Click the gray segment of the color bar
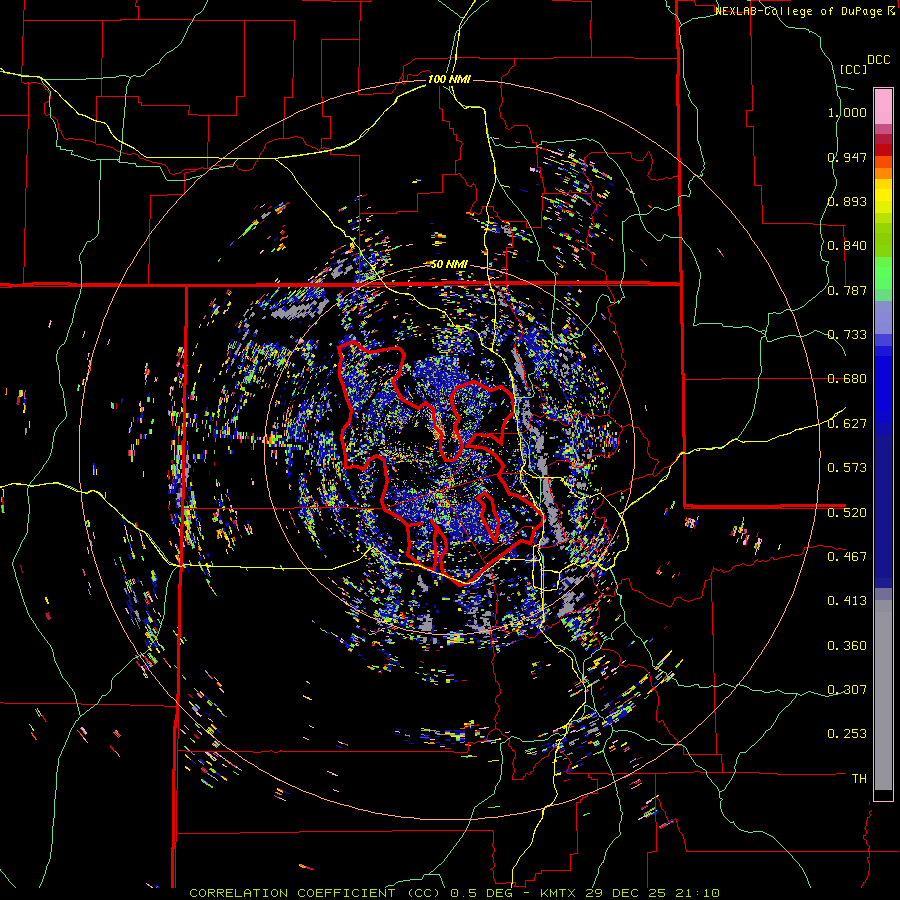 (883, 695)
